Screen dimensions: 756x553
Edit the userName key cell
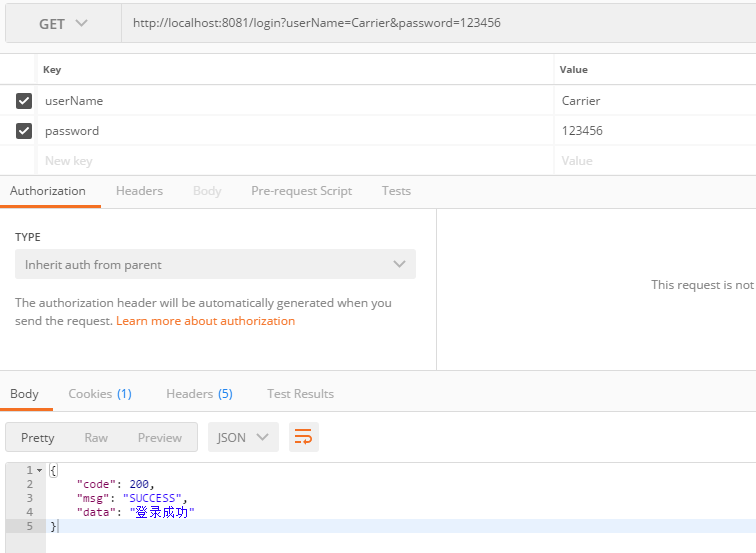click(295, 101)
